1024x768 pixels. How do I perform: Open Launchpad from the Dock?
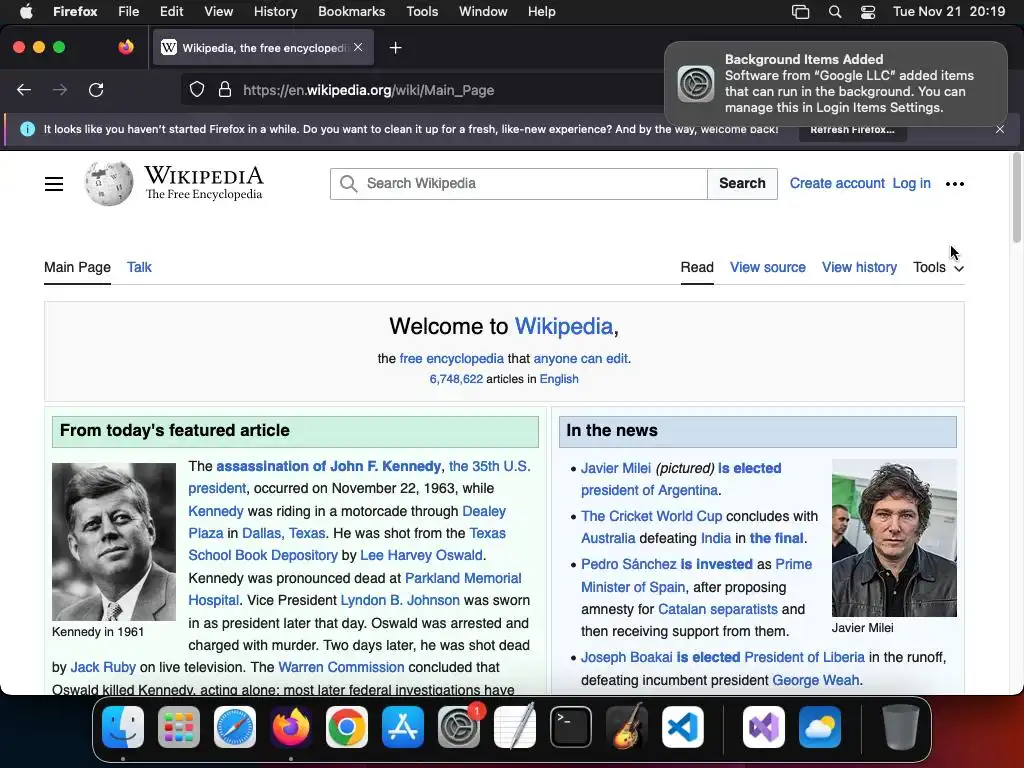pos(179,727)
